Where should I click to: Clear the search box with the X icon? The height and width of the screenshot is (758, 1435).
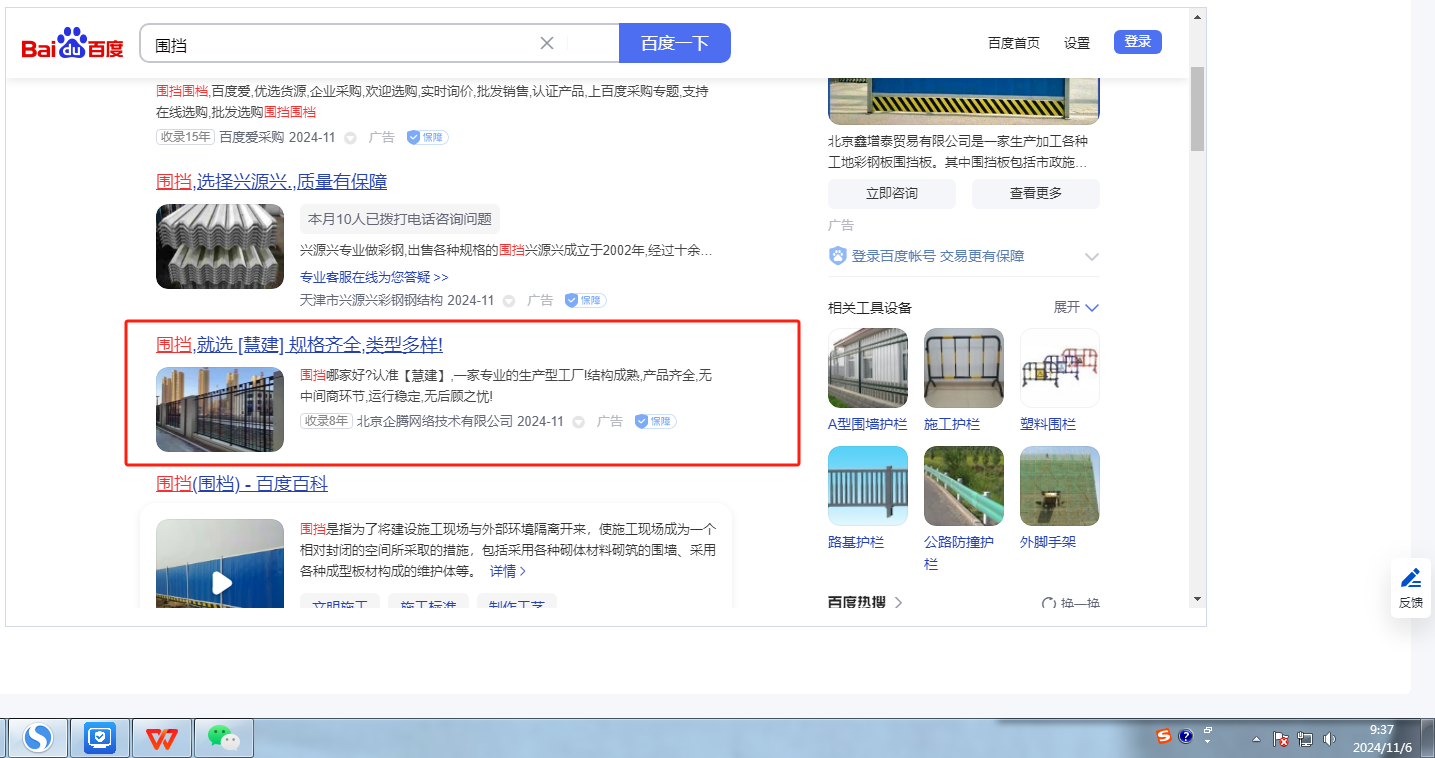coord(547,43)
